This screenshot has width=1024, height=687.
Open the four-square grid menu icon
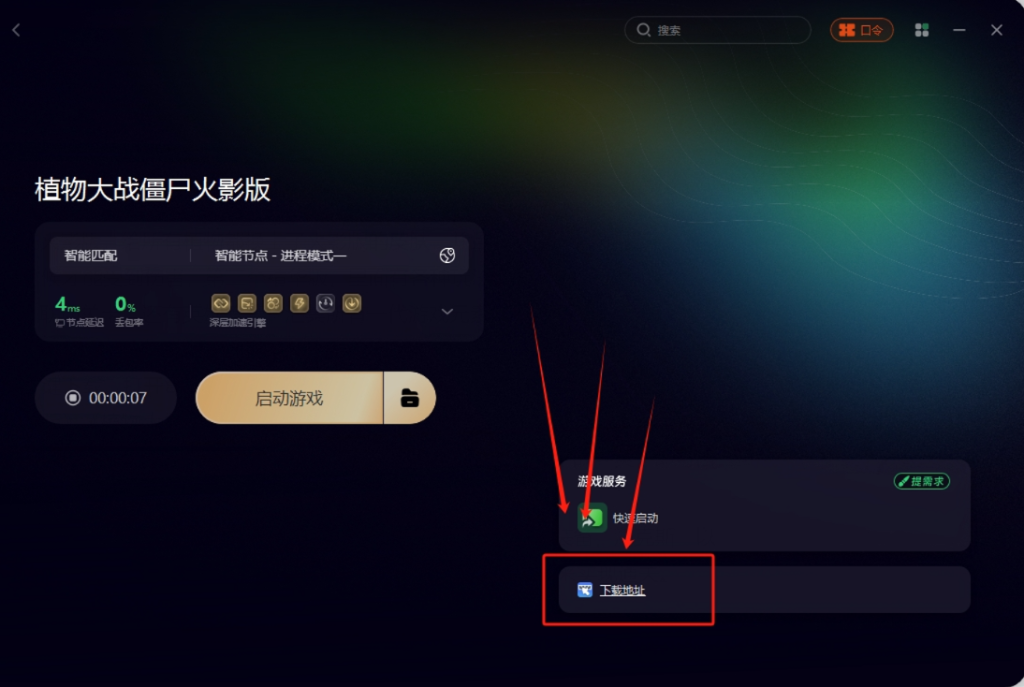(x=921, y=30)
